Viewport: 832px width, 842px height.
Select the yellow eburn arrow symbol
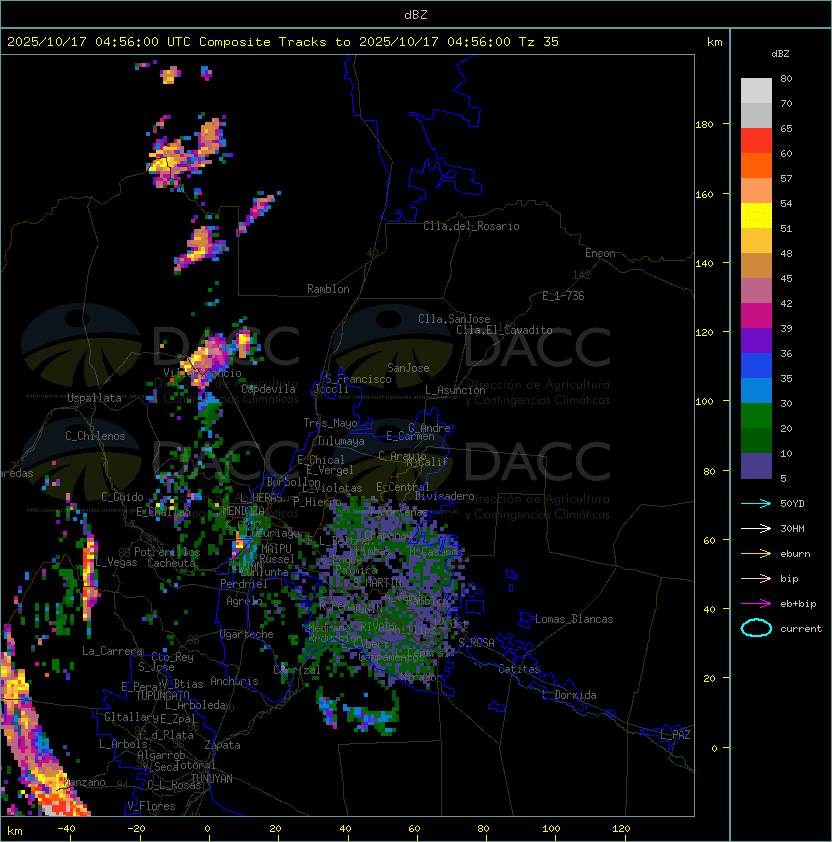(x=756, y=554)
